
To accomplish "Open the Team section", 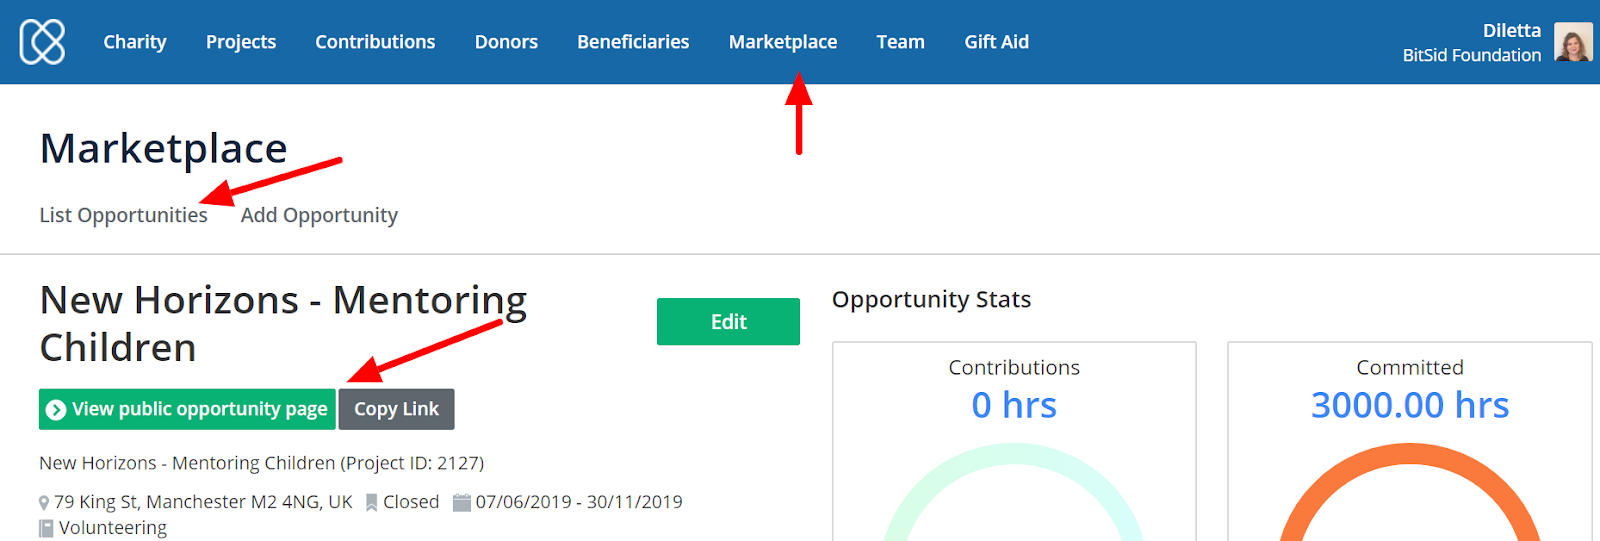I will 900,42.
